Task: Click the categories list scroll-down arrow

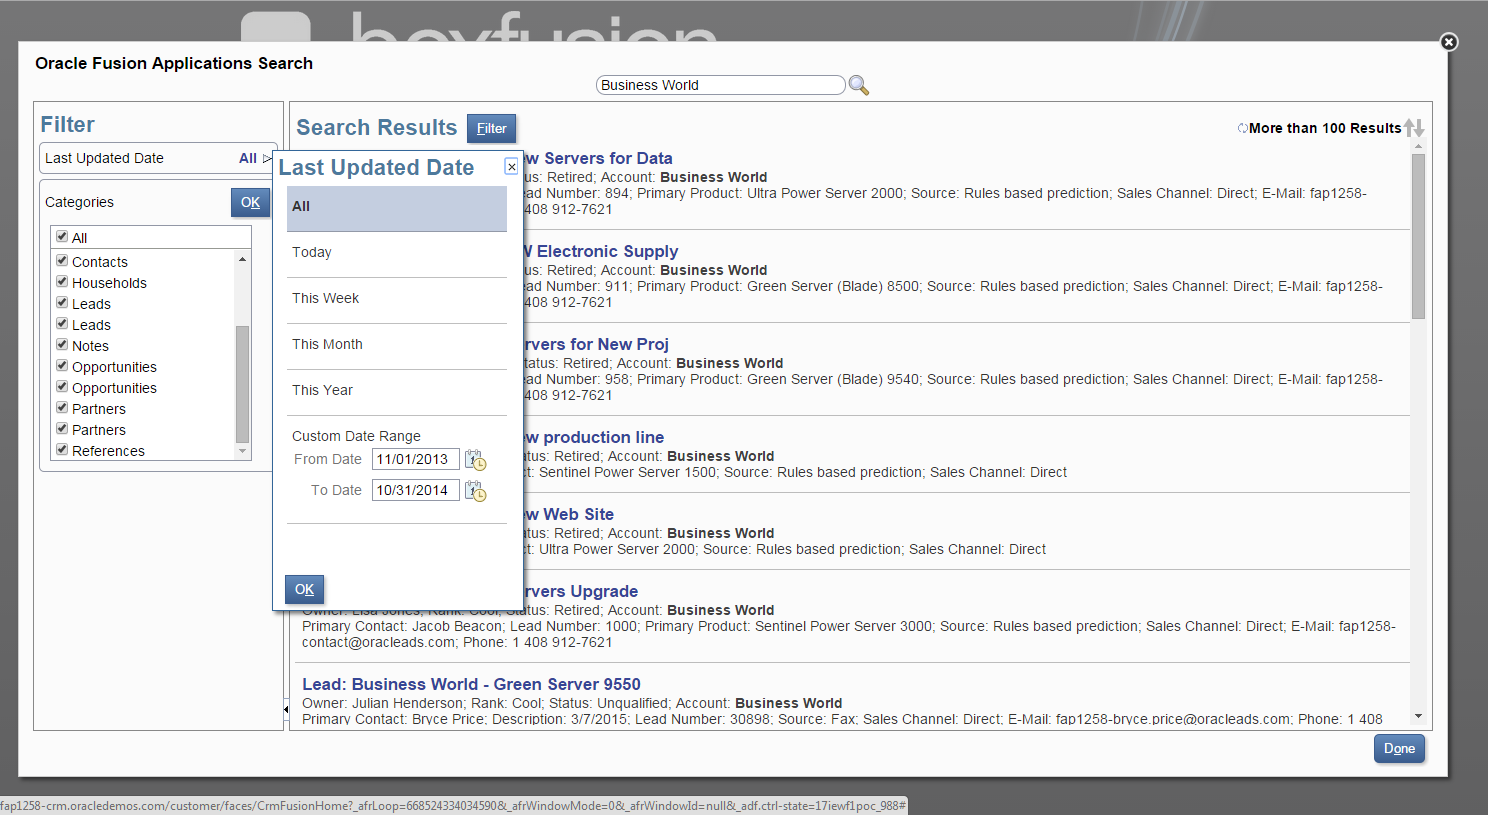Action: pos(242,452)
